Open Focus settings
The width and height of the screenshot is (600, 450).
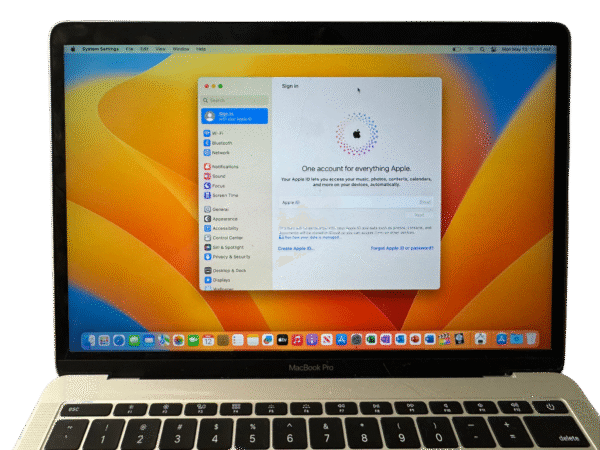click(x=214, y=186)
